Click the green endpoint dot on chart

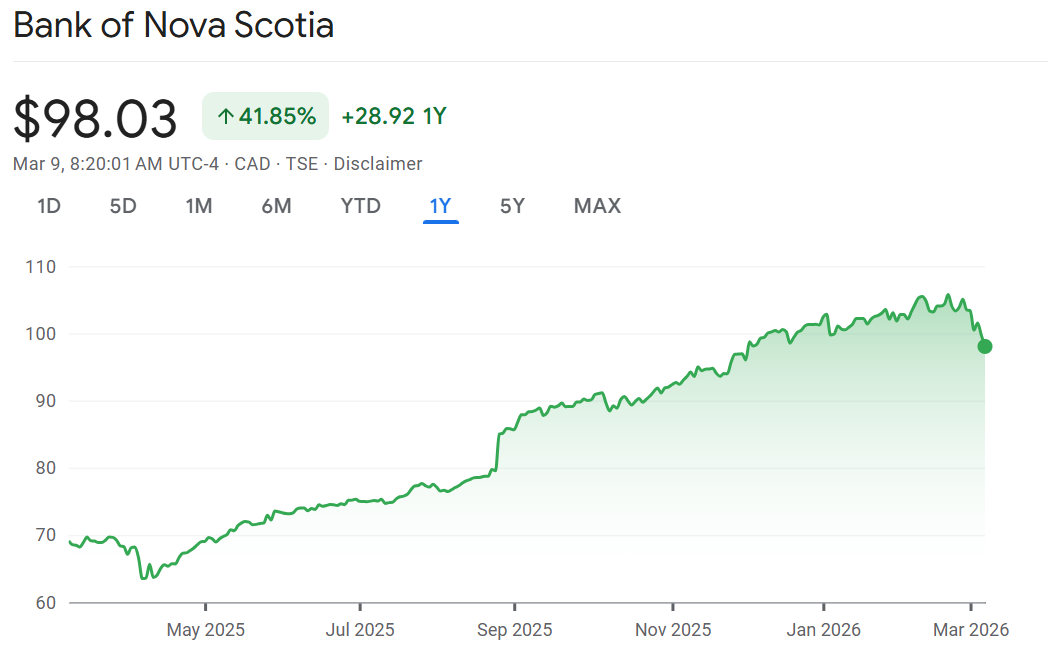(985, 347)
